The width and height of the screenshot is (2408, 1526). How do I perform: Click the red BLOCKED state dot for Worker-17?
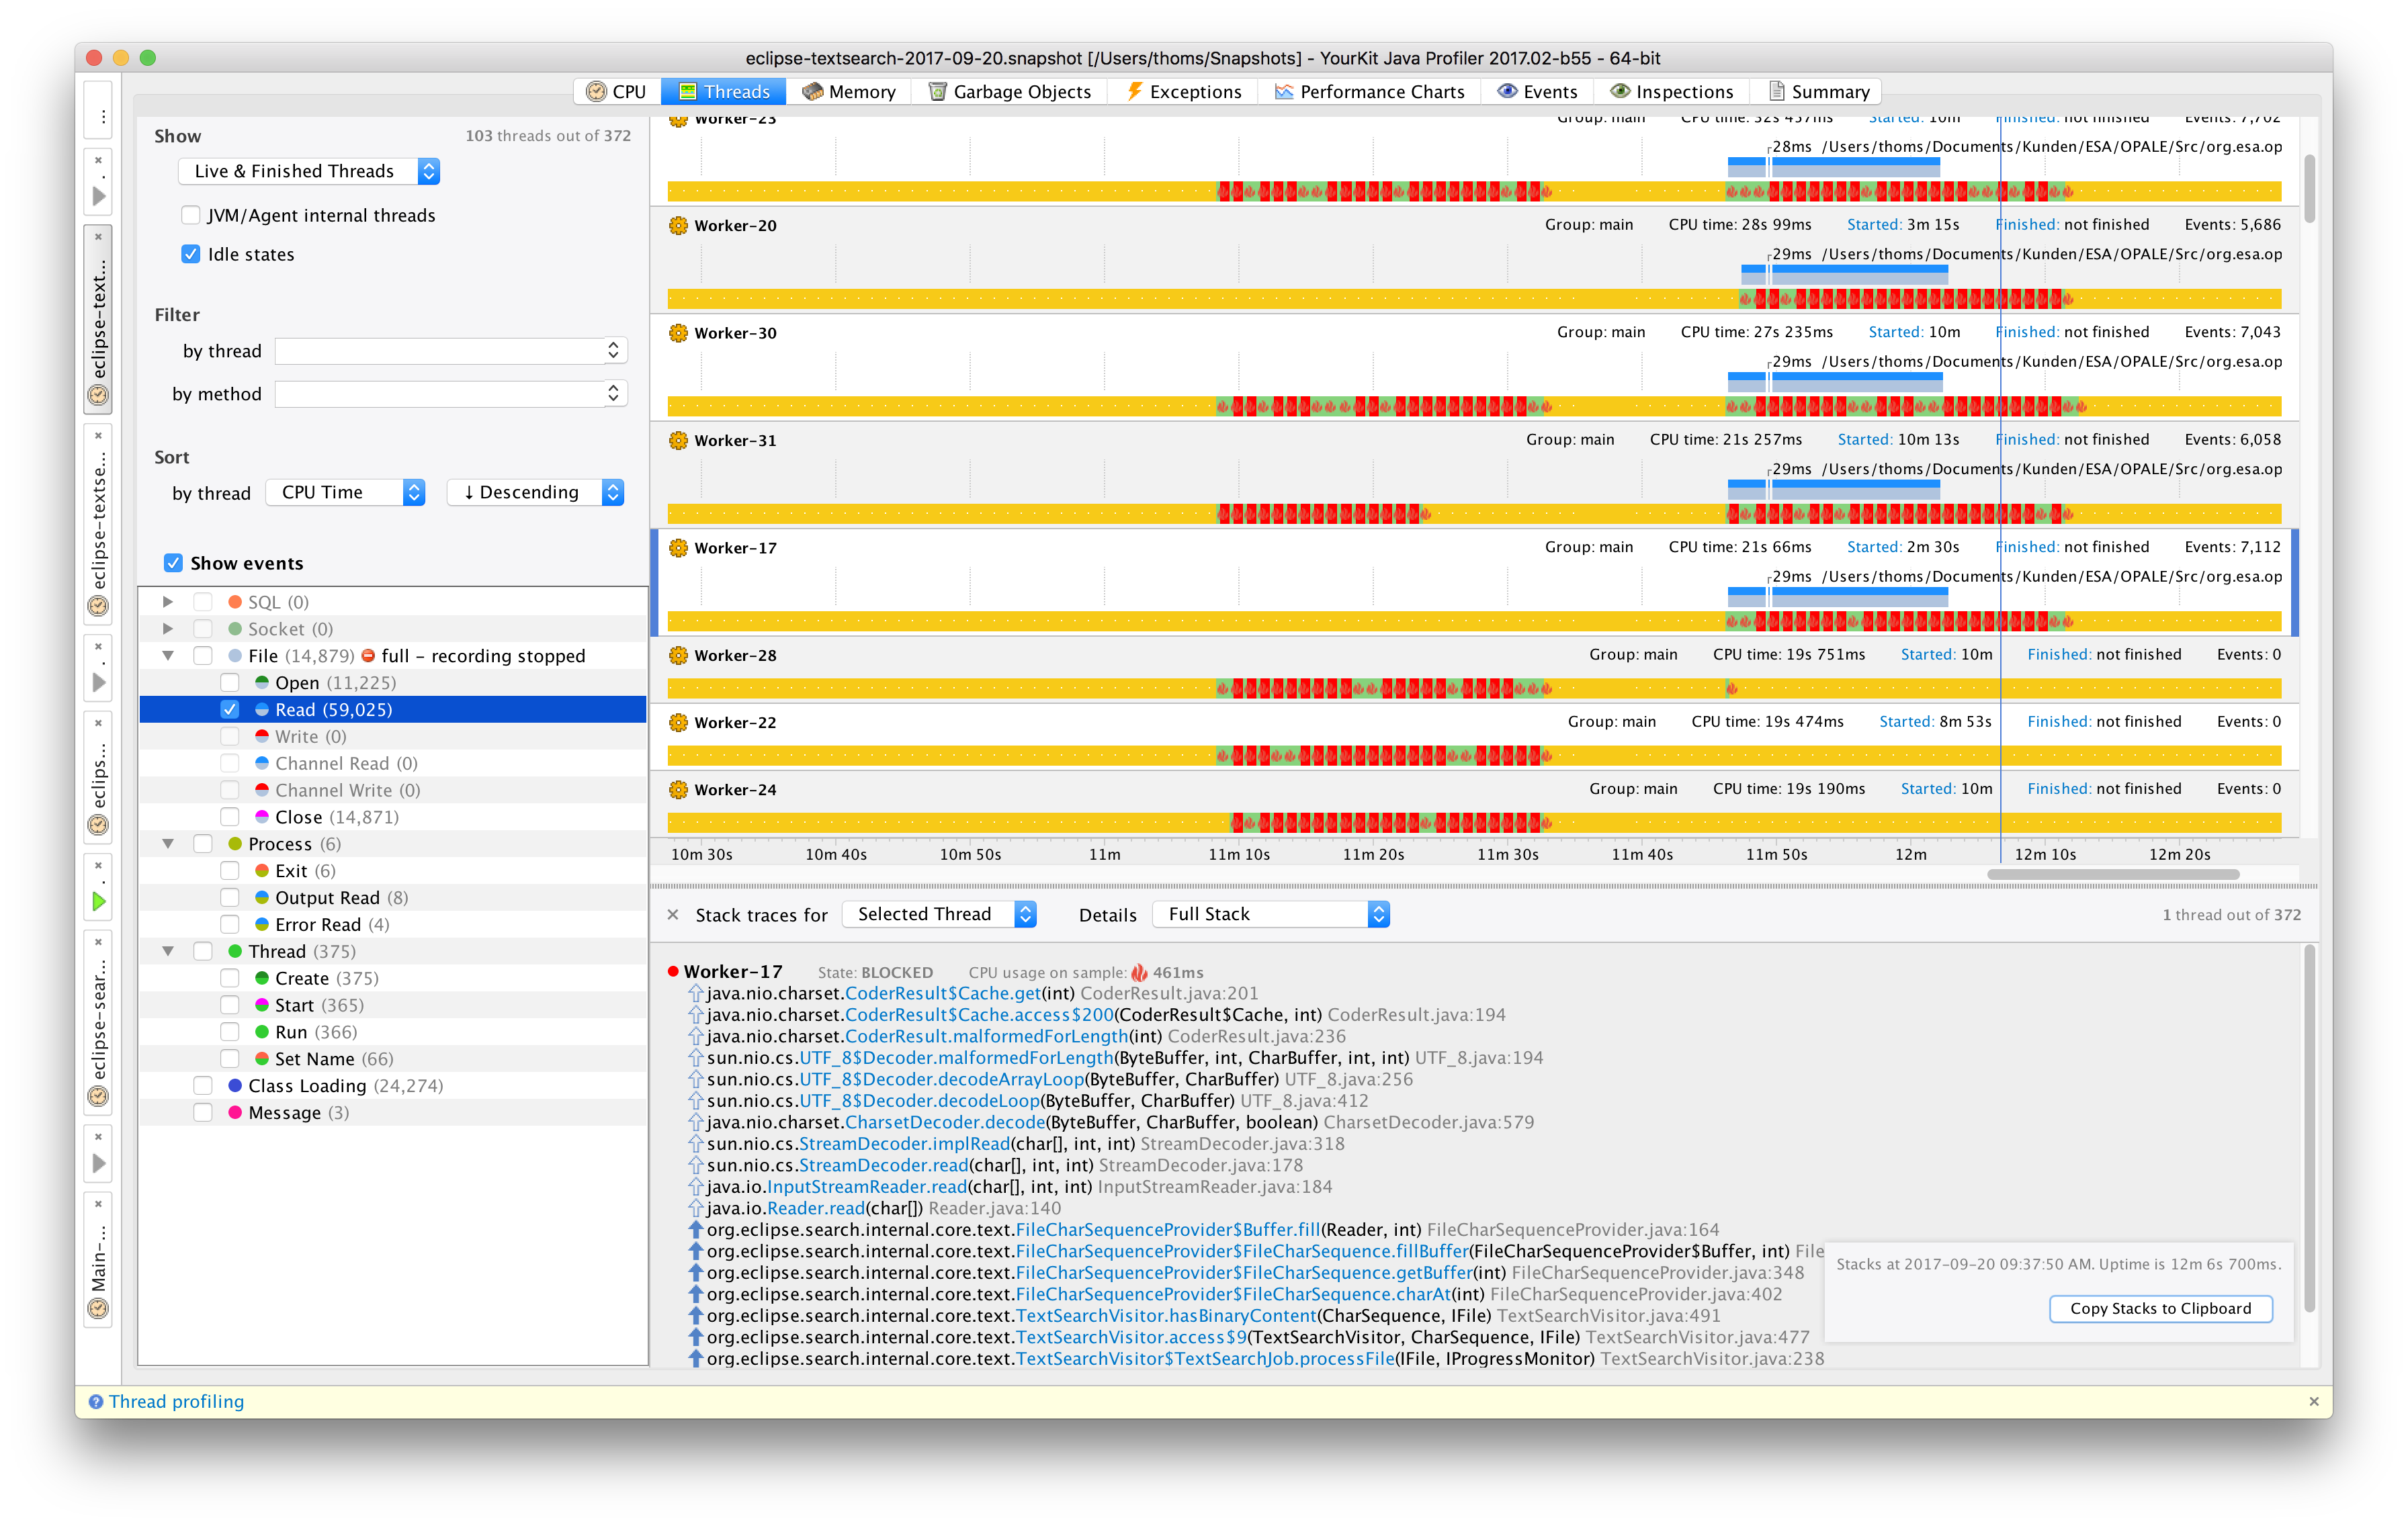pos(673,972)
